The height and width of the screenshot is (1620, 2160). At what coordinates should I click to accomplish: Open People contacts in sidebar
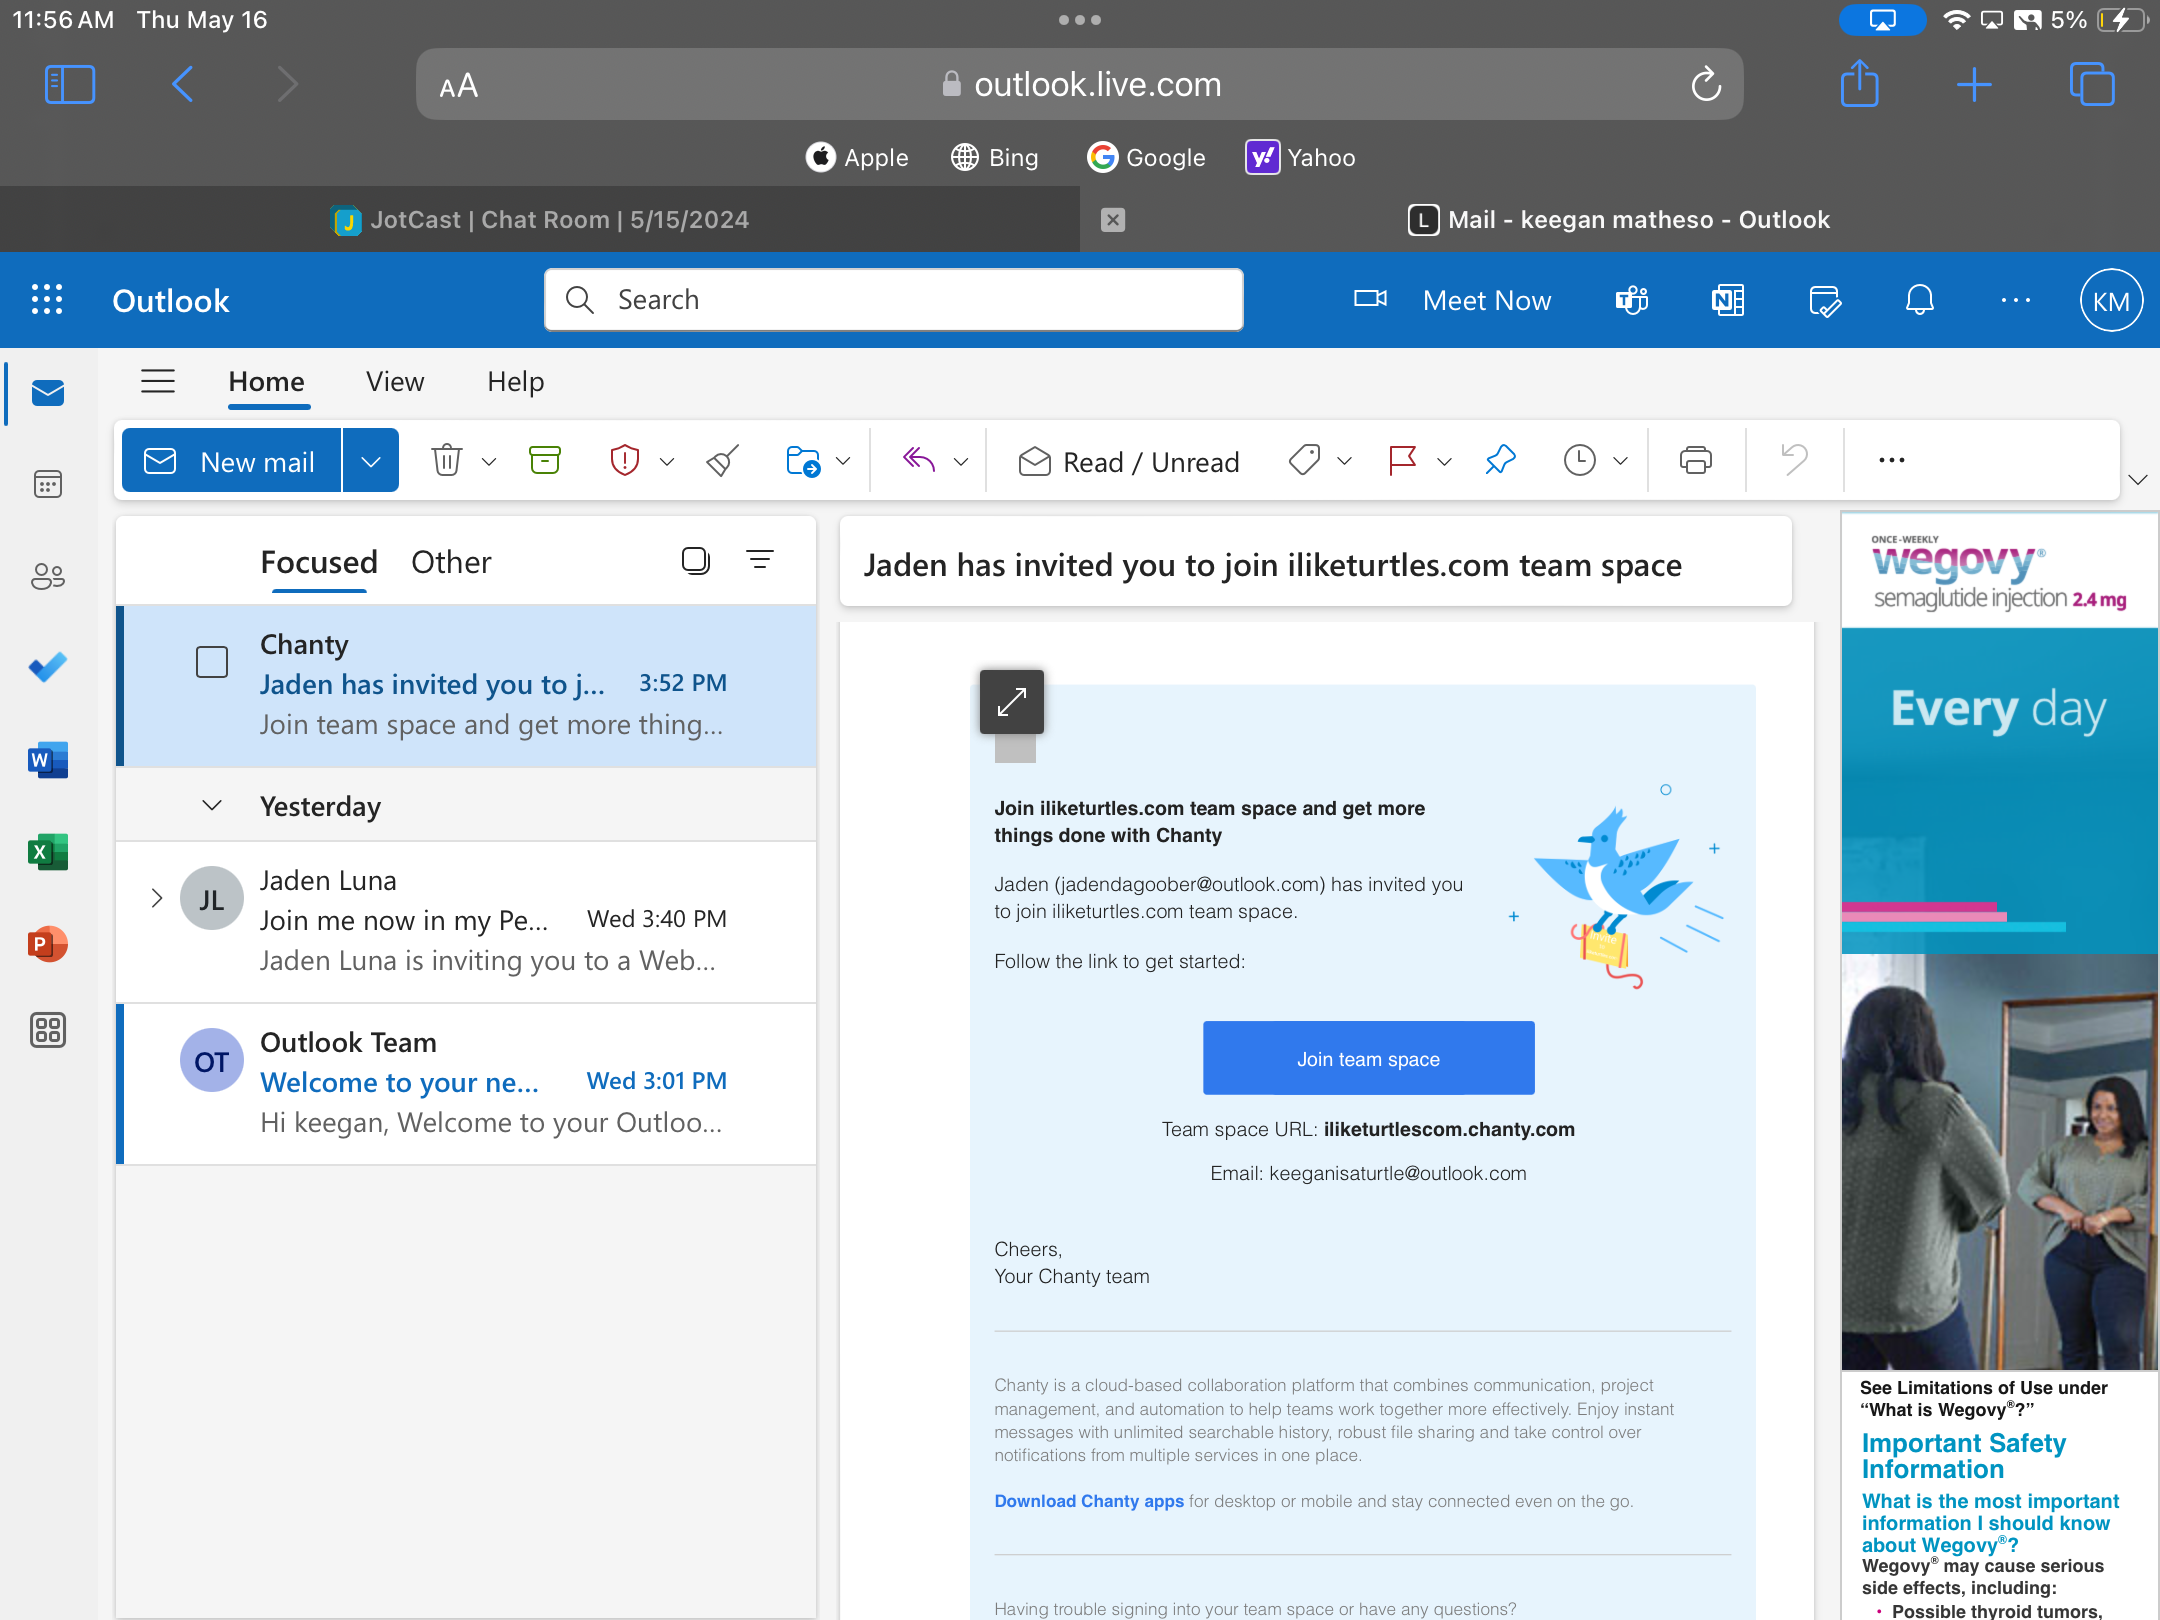point(47,576)
